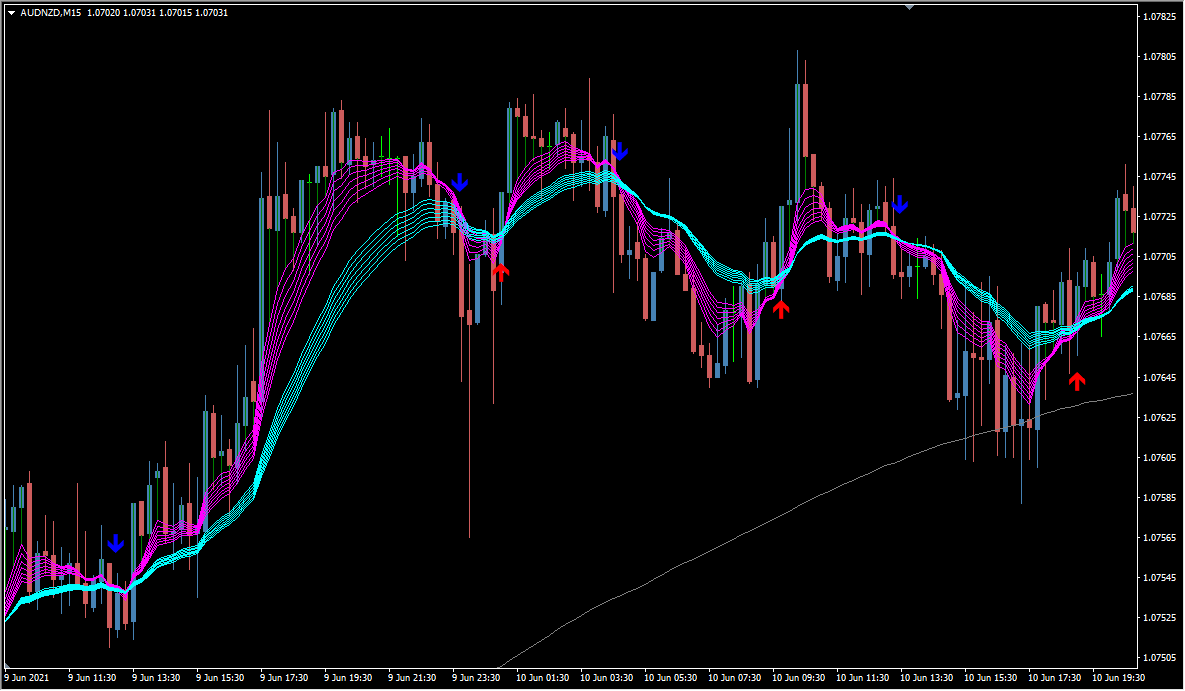Click the 10 Jun 03:30 time label
Screen dimensions: 1185x691
pyautogui.click(x=607, y=678)
